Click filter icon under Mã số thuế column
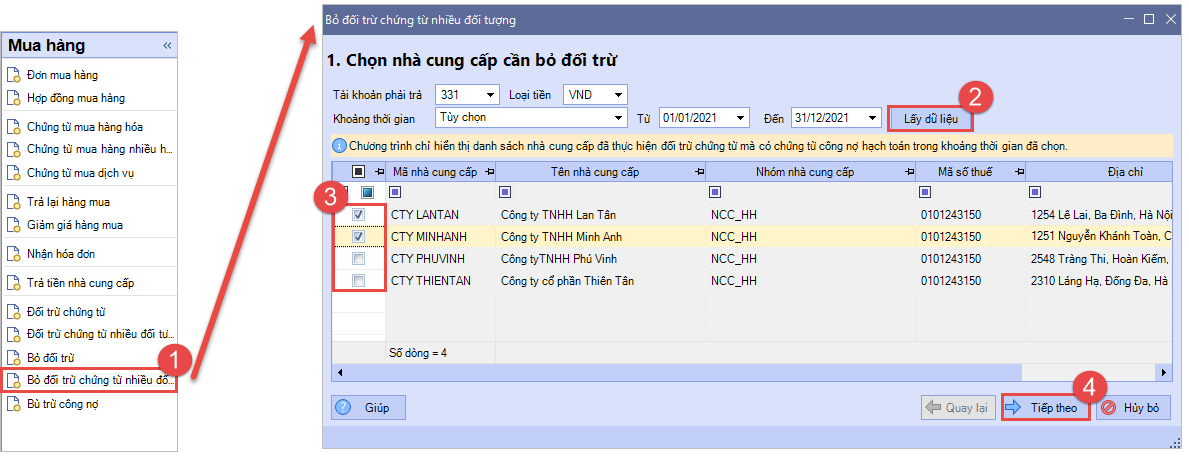1189x456 pixels. [923, 192]
